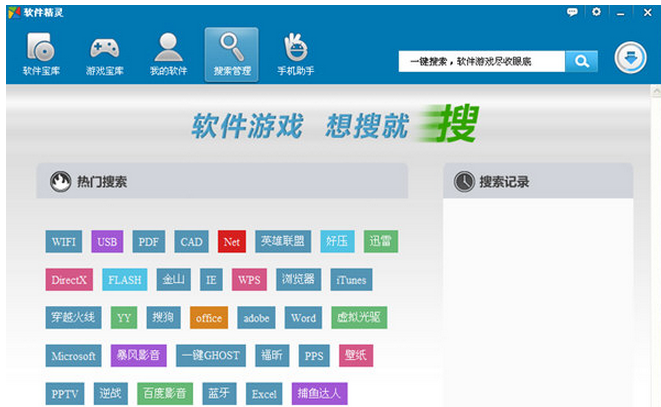661x407 pixels.
Task: Click the red Net tag
Action: pyautogui.click(x=232, y=242)
